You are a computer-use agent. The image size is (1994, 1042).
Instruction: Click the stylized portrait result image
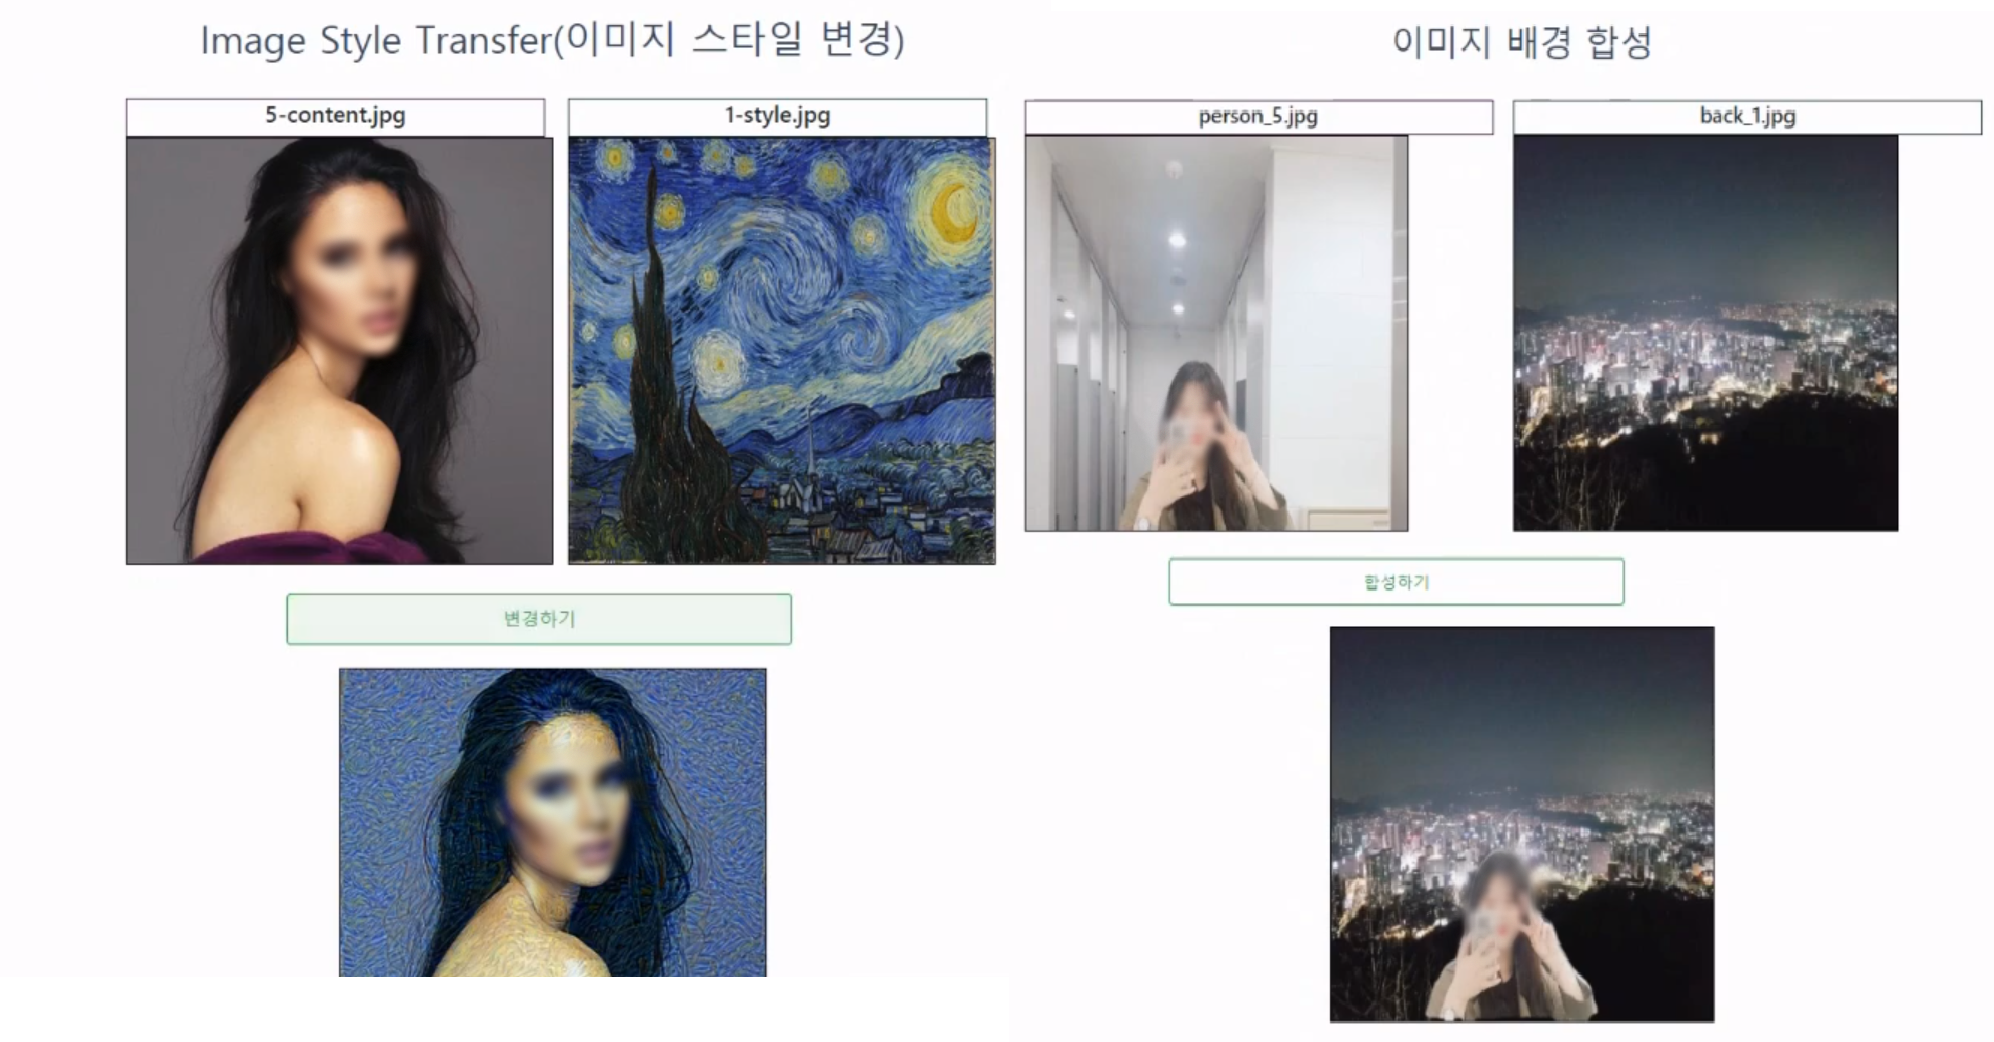coord(552,822)
